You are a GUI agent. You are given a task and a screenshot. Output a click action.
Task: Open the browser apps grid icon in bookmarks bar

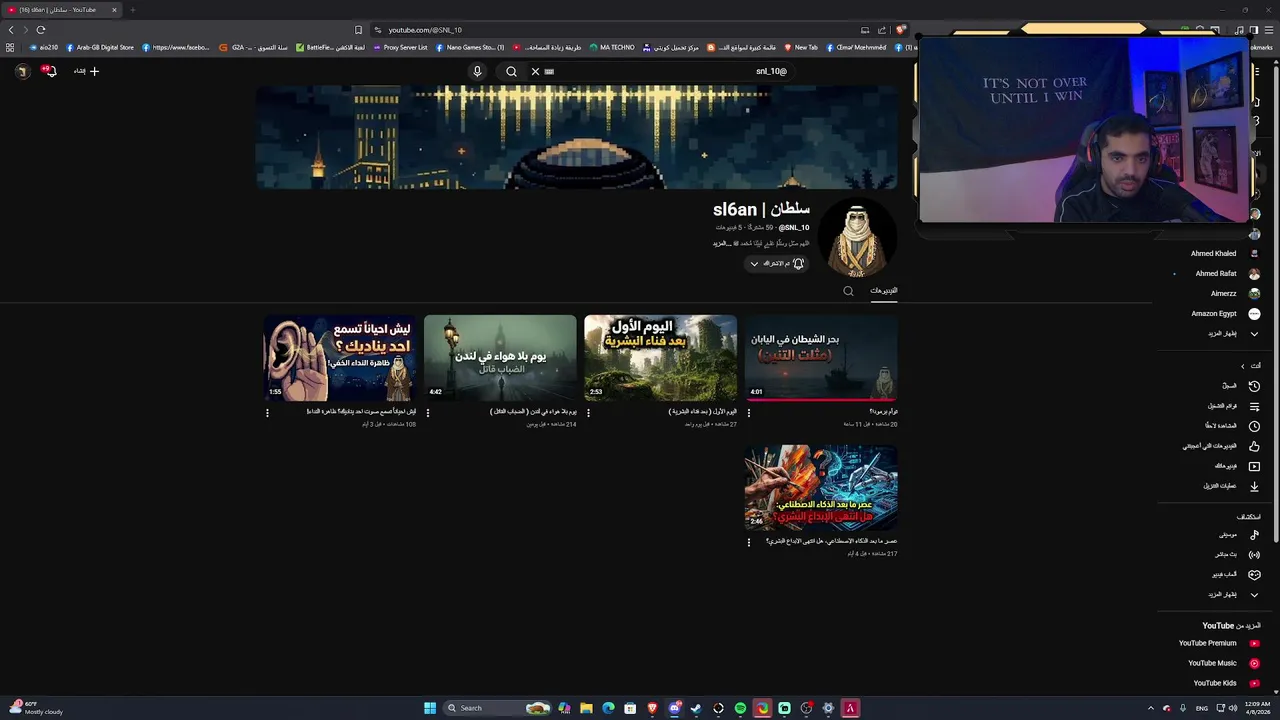point(10,47)
